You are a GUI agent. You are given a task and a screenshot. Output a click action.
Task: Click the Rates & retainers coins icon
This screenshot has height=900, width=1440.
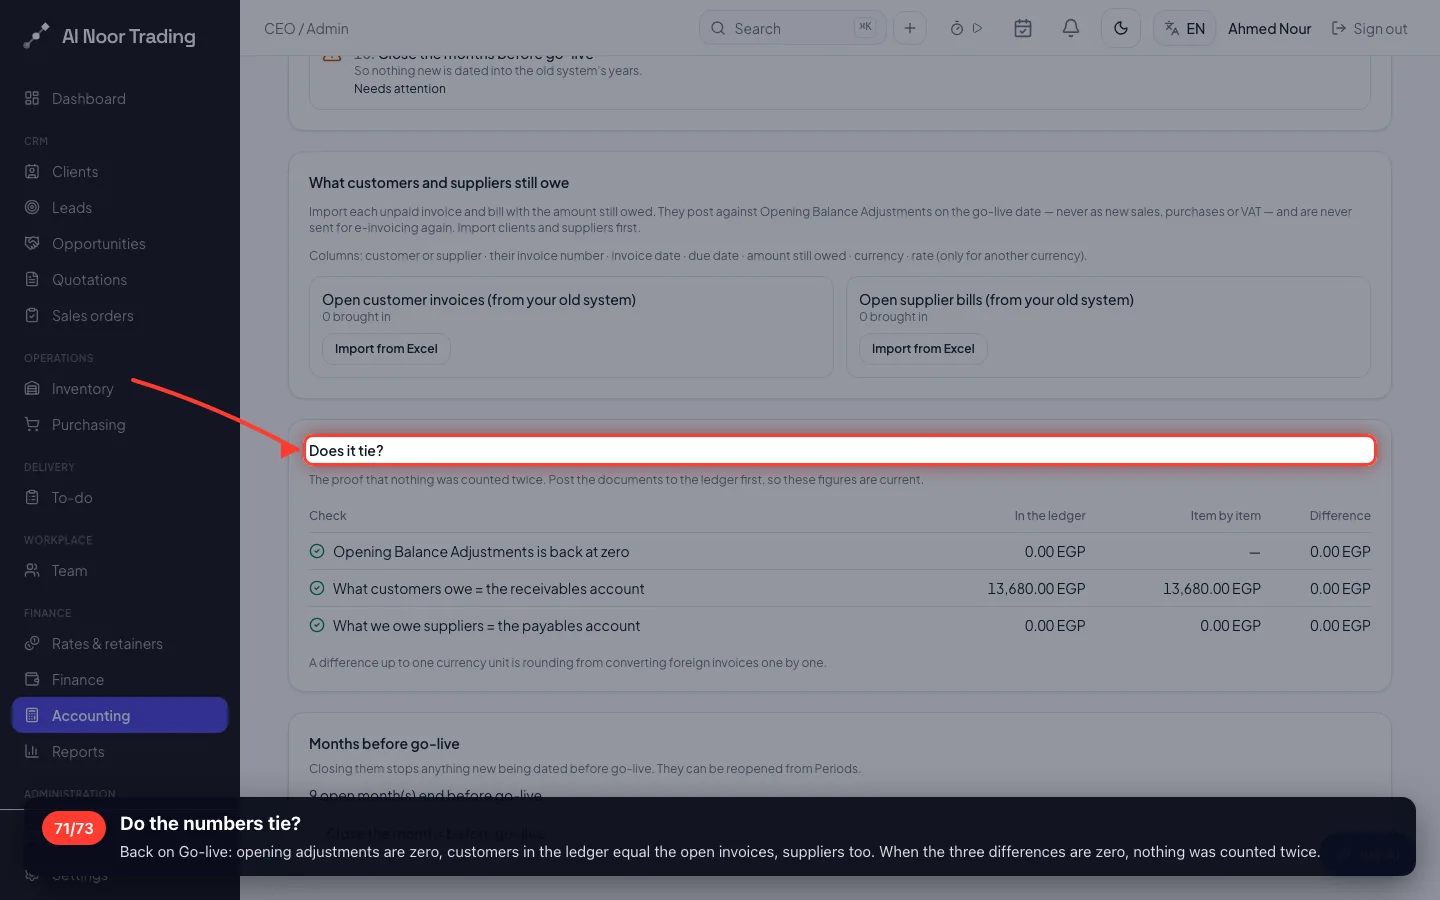tap(32, 644)
